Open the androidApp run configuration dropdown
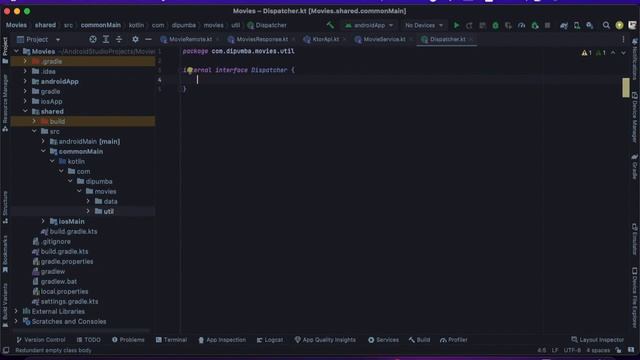Image resolution: width=640 pixels, height=360 pixels. click(x=369, y=25)
